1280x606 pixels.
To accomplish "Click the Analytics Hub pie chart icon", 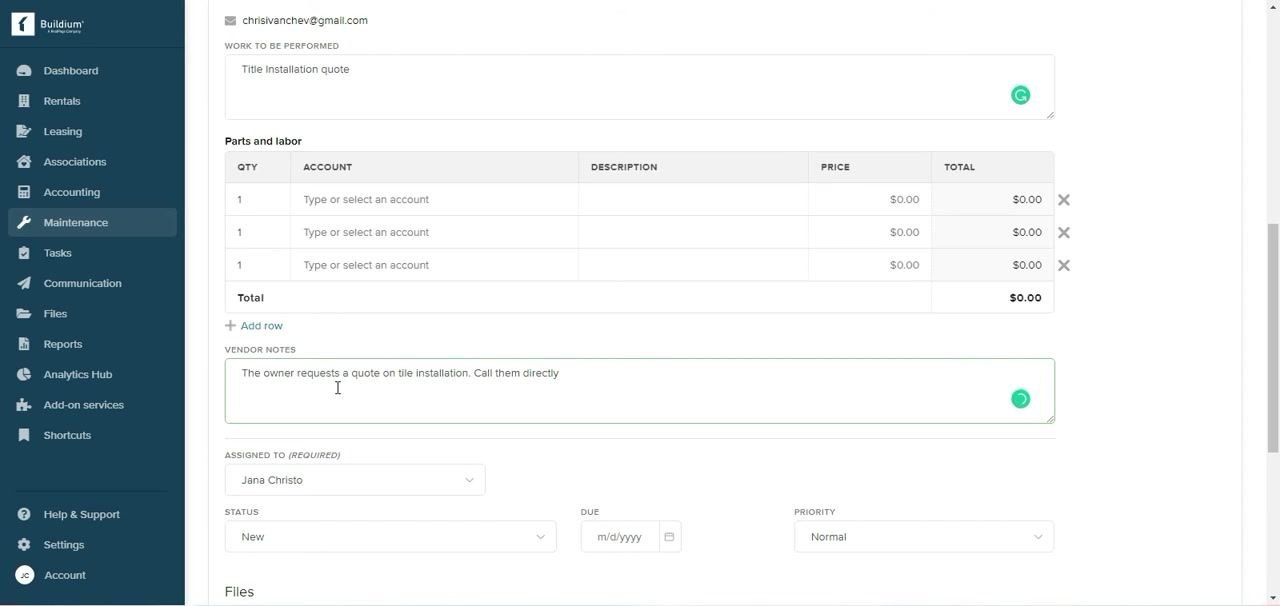I will coord(24,374).
